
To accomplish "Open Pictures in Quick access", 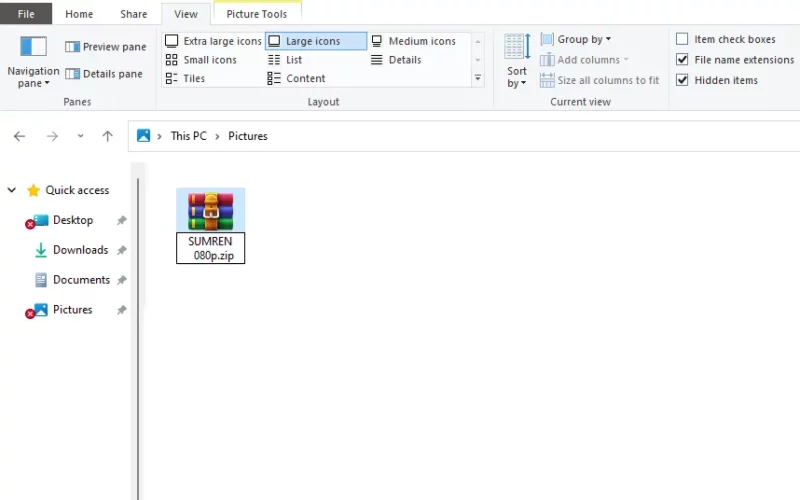I will click(x=72, y=310).
